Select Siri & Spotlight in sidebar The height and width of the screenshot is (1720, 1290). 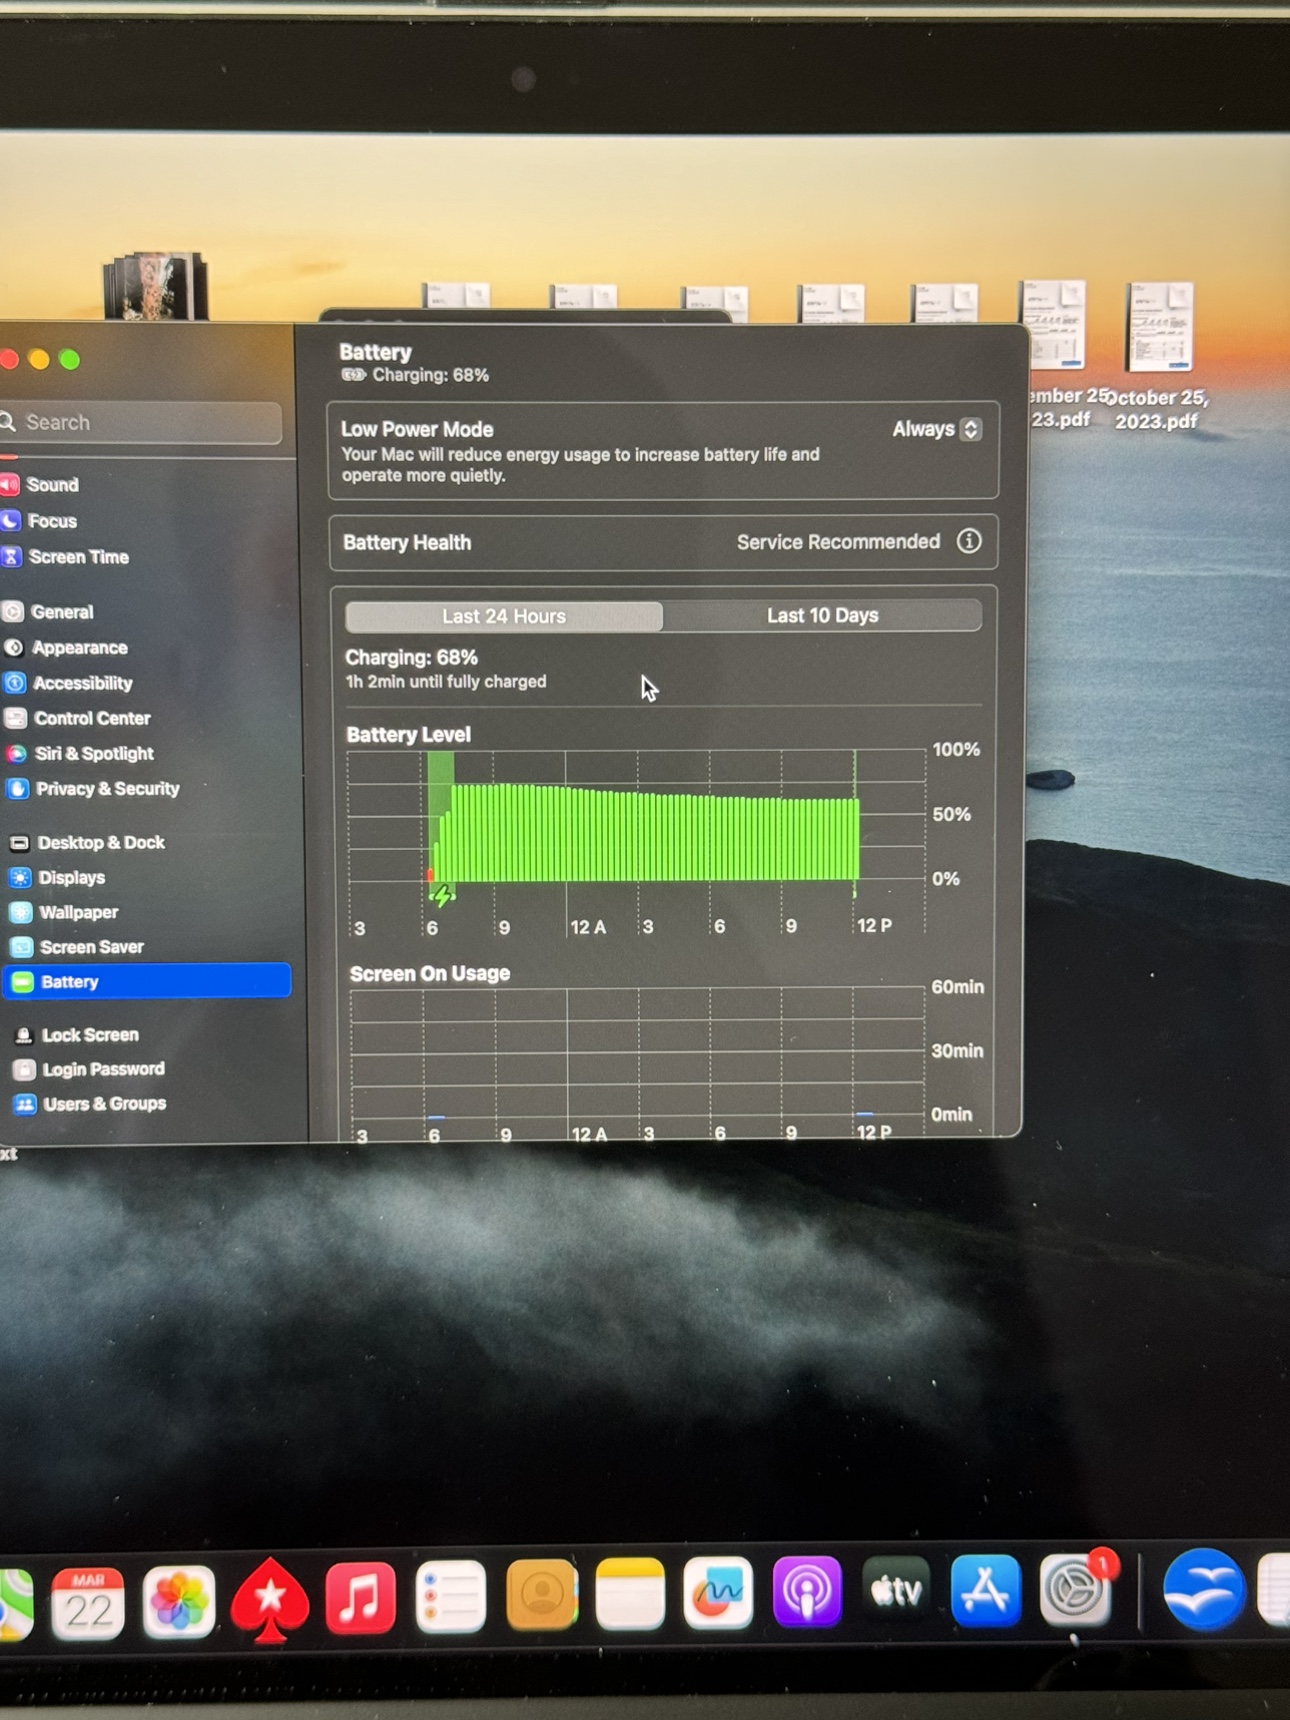[94, 753]
